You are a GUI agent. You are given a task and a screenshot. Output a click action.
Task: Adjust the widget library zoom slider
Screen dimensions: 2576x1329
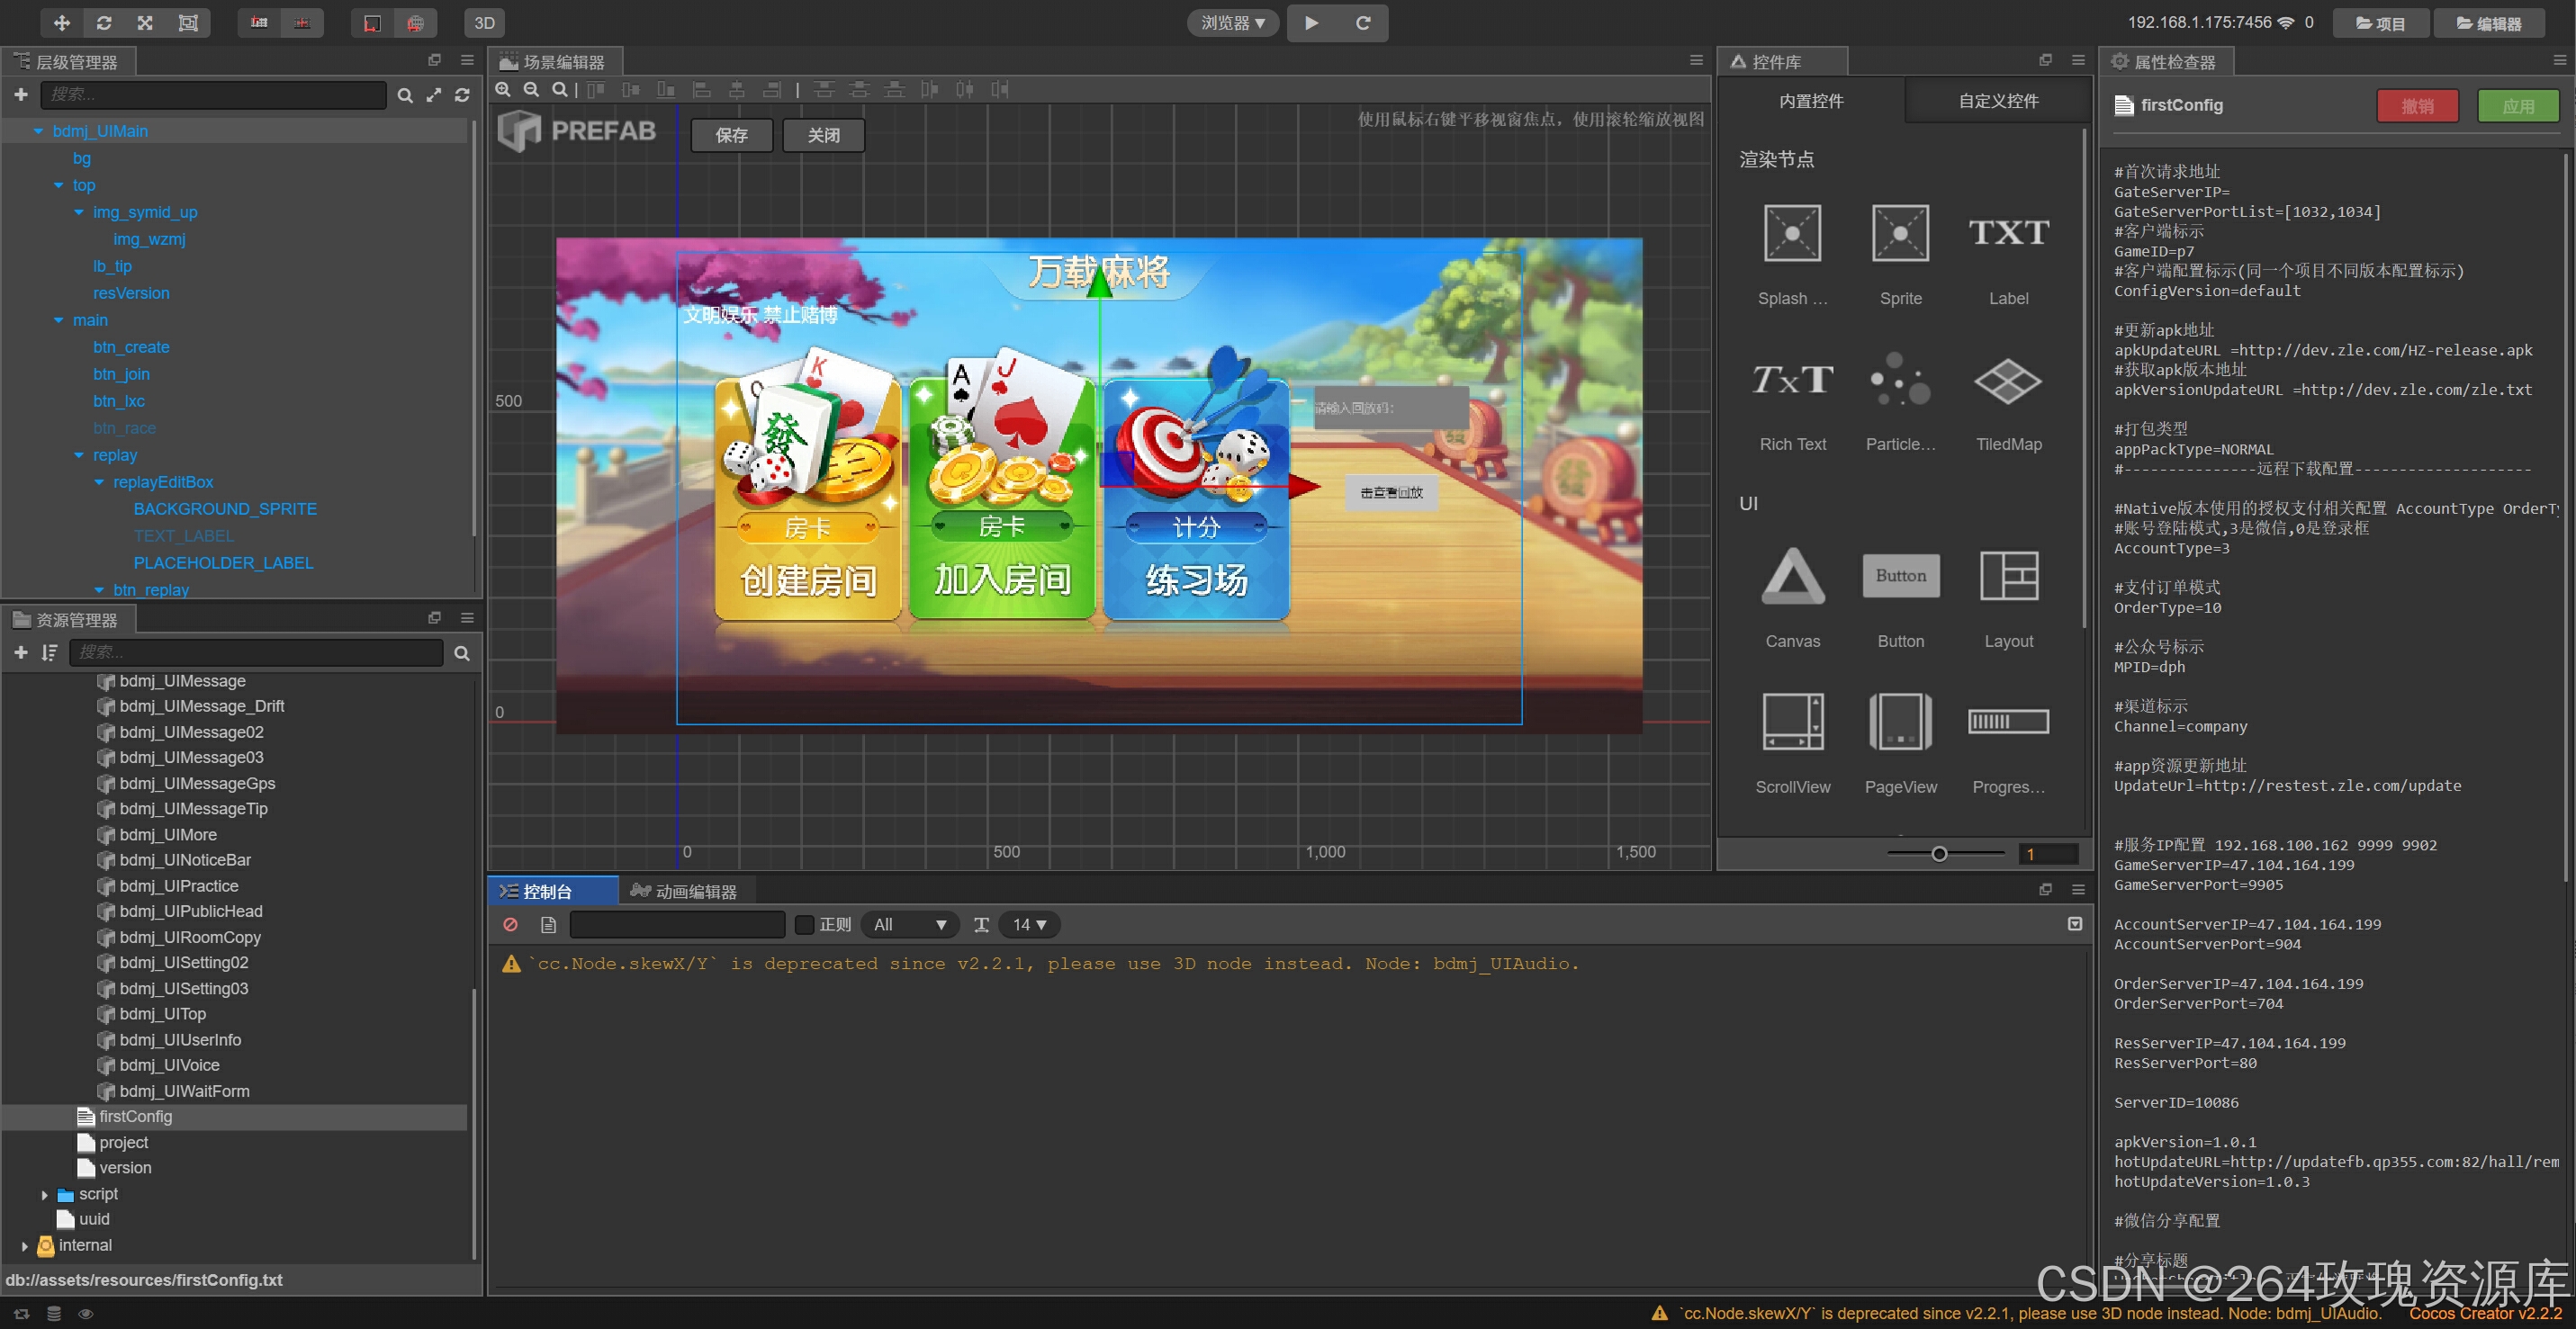(1938, 854)
